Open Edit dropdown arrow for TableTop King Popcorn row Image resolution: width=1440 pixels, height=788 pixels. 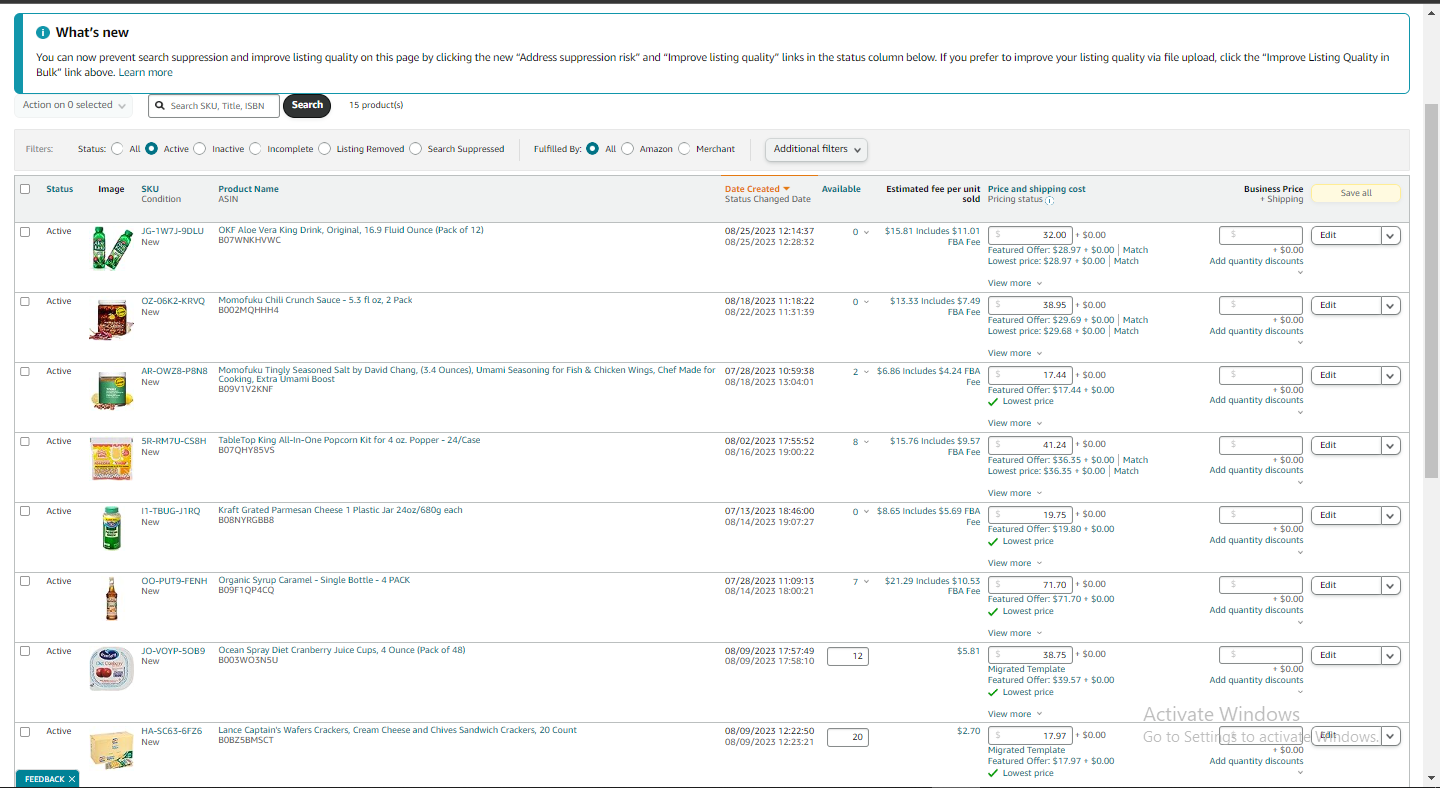point(1391,446)
